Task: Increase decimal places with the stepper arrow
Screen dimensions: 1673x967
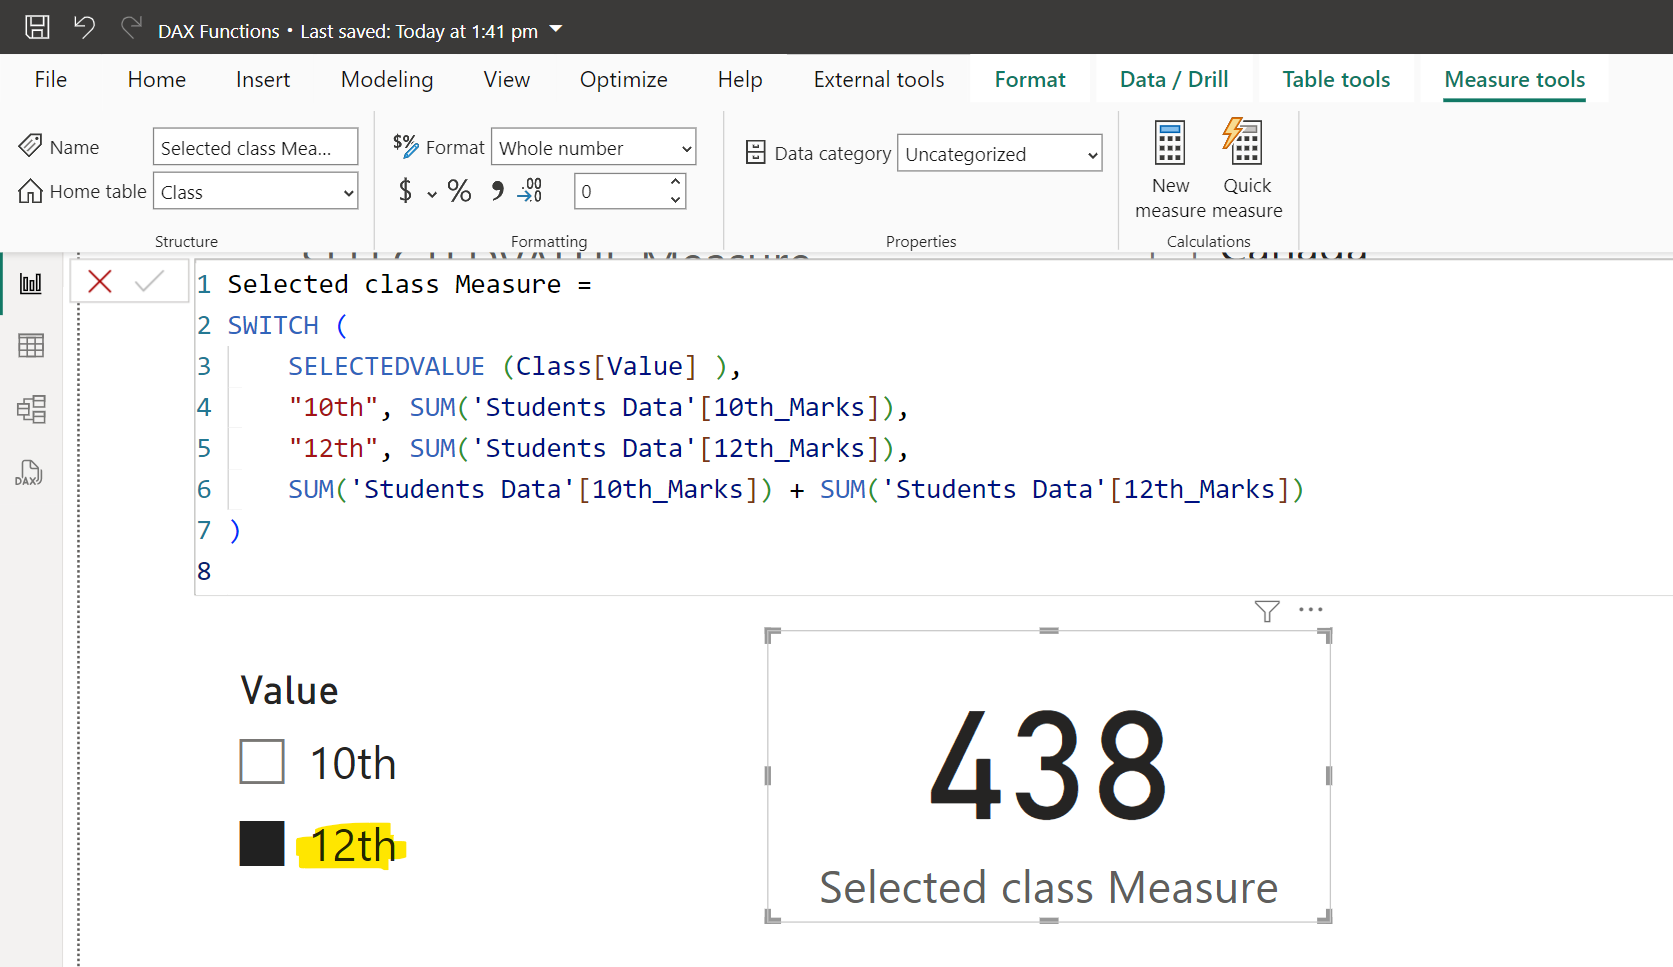Action: point(676,183)
